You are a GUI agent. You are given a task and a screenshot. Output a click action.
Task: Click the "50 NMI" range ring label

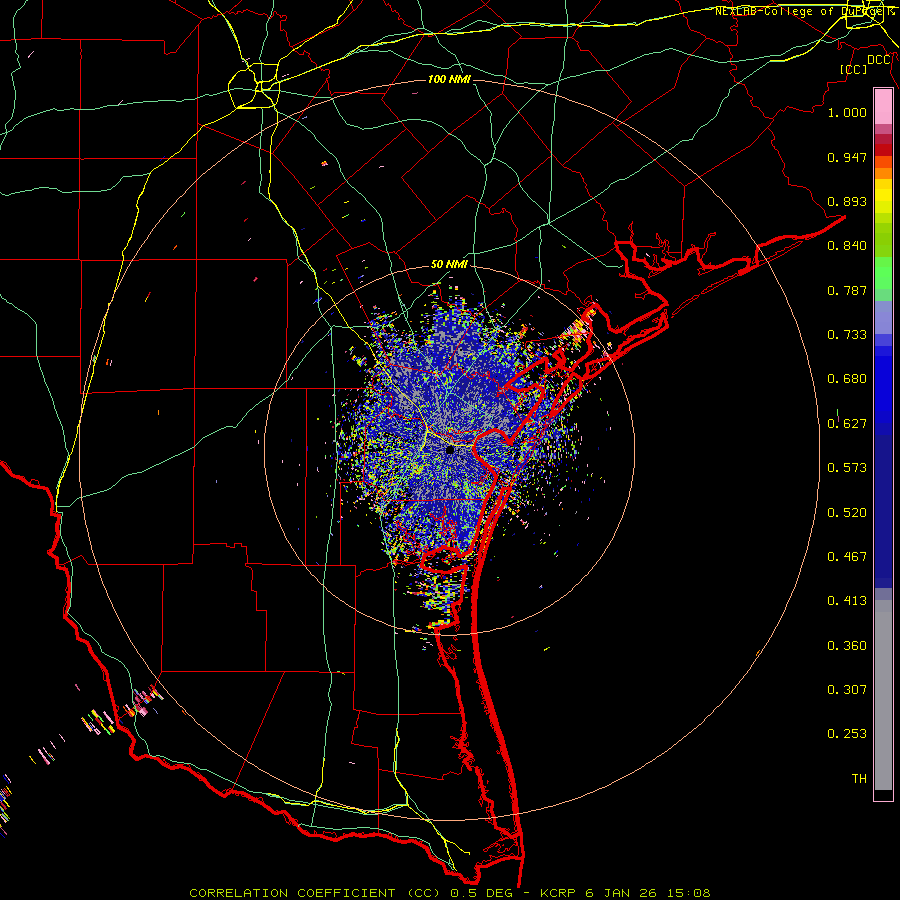coord(449,264)
